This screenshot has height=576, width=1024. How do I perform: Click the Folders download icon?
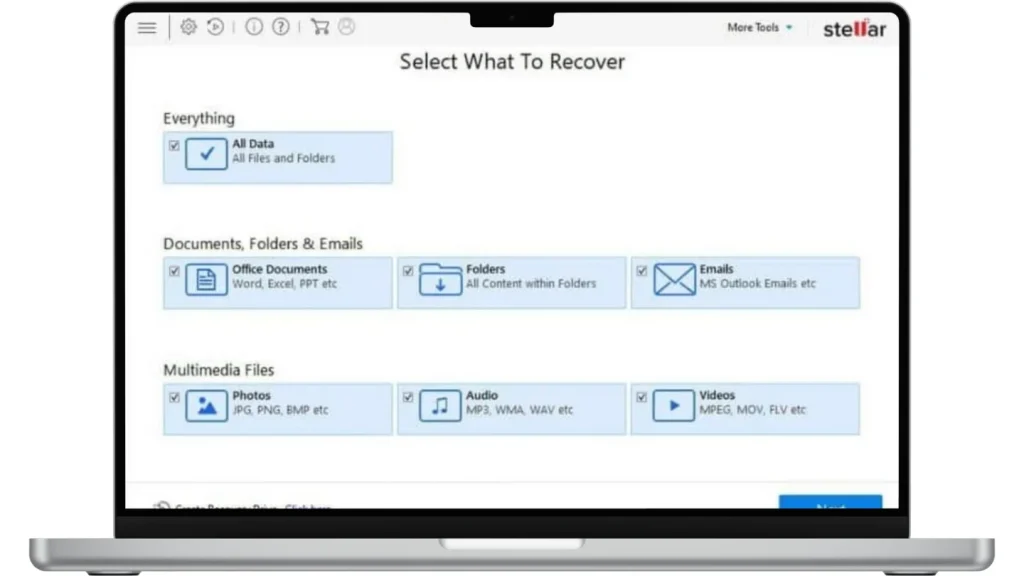440,280
